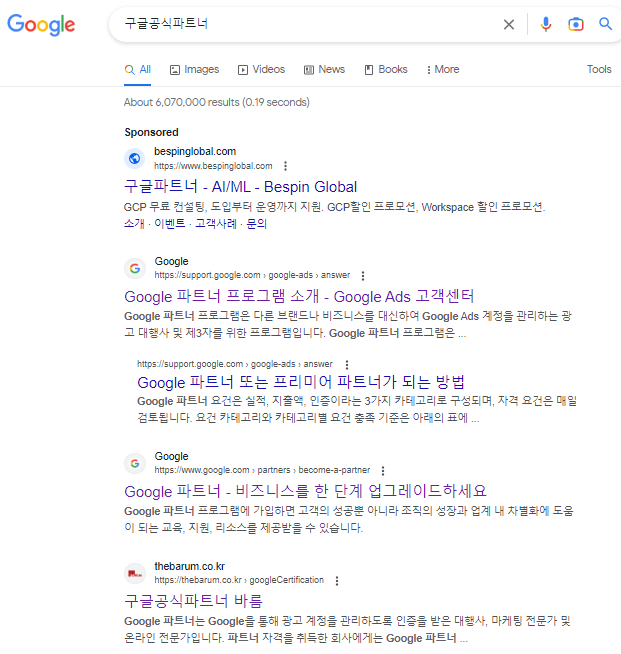The image size is (621, 654).
Task: Open the Books tab
Action: tap(386, 70)
